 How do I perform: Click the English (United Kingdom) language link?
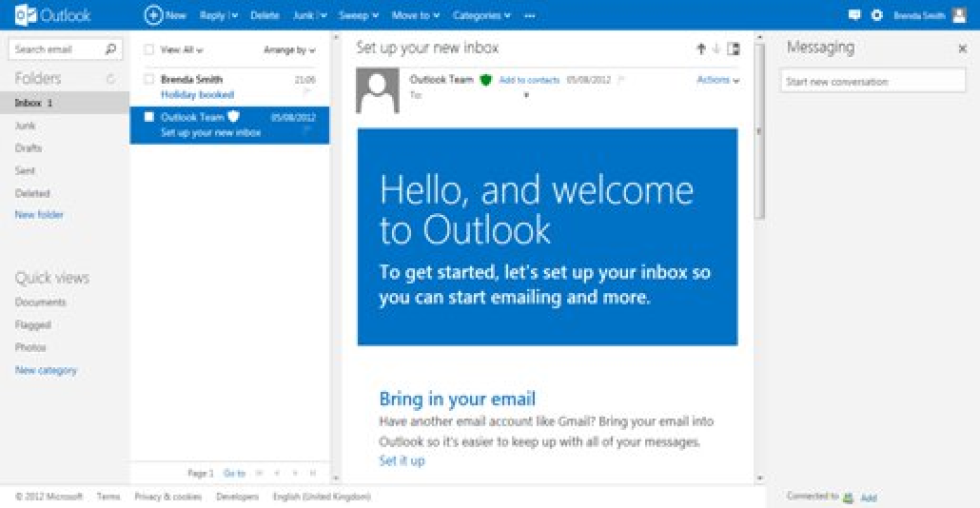coord(322,496)
